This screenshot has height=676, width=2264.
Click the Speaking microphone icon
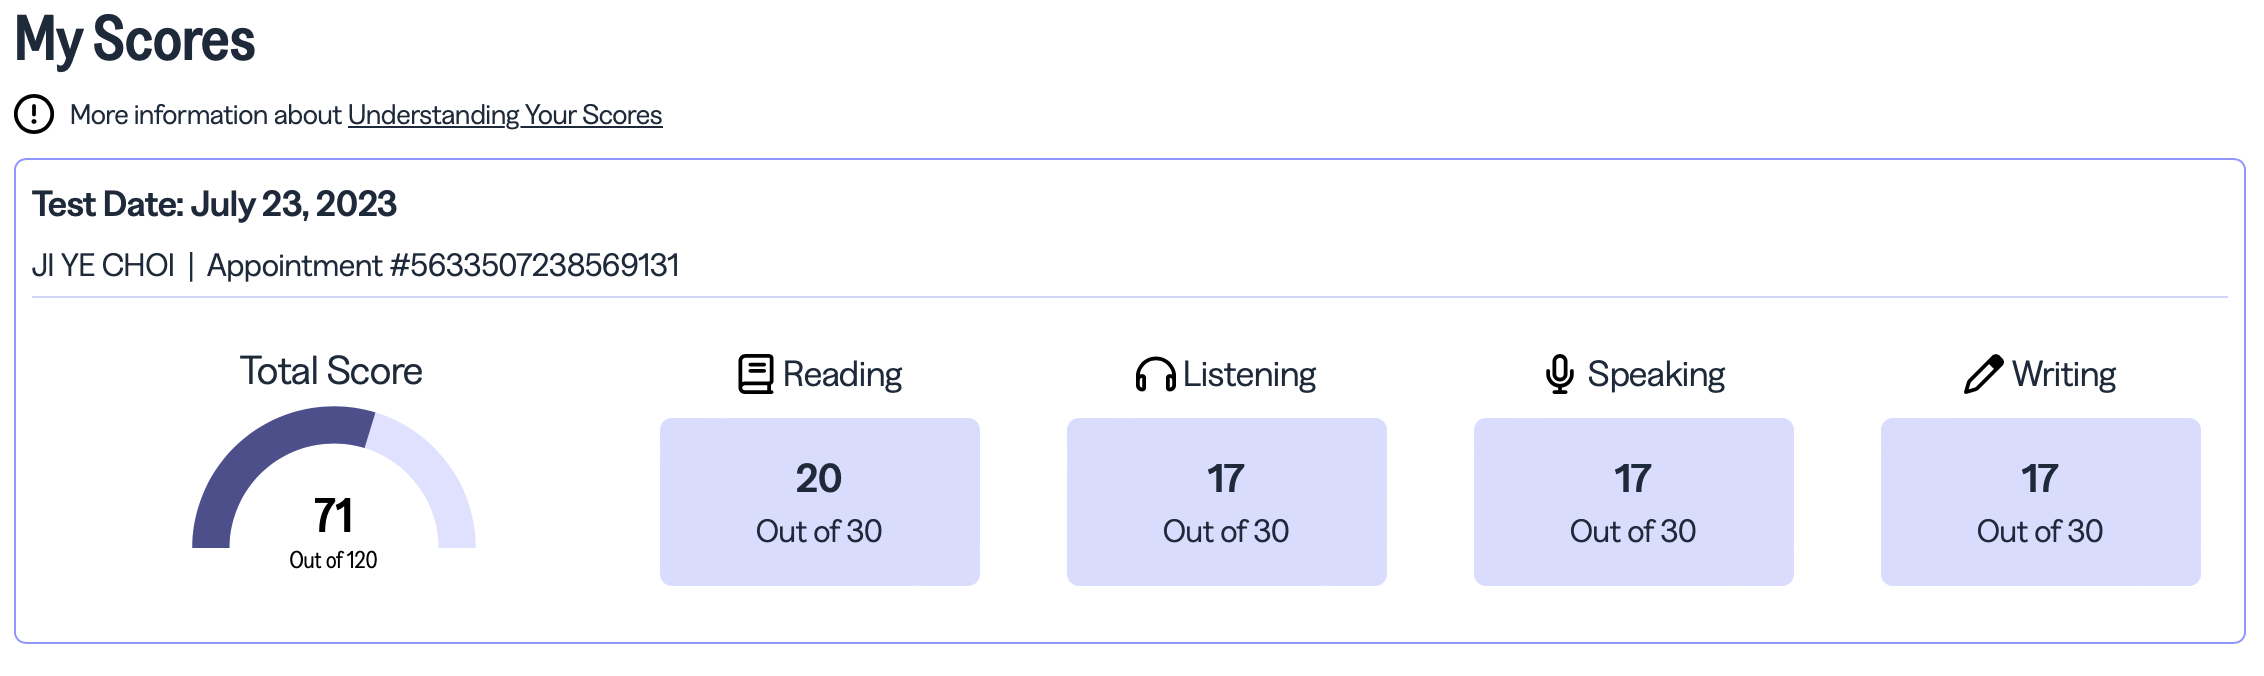(1559, 374)
